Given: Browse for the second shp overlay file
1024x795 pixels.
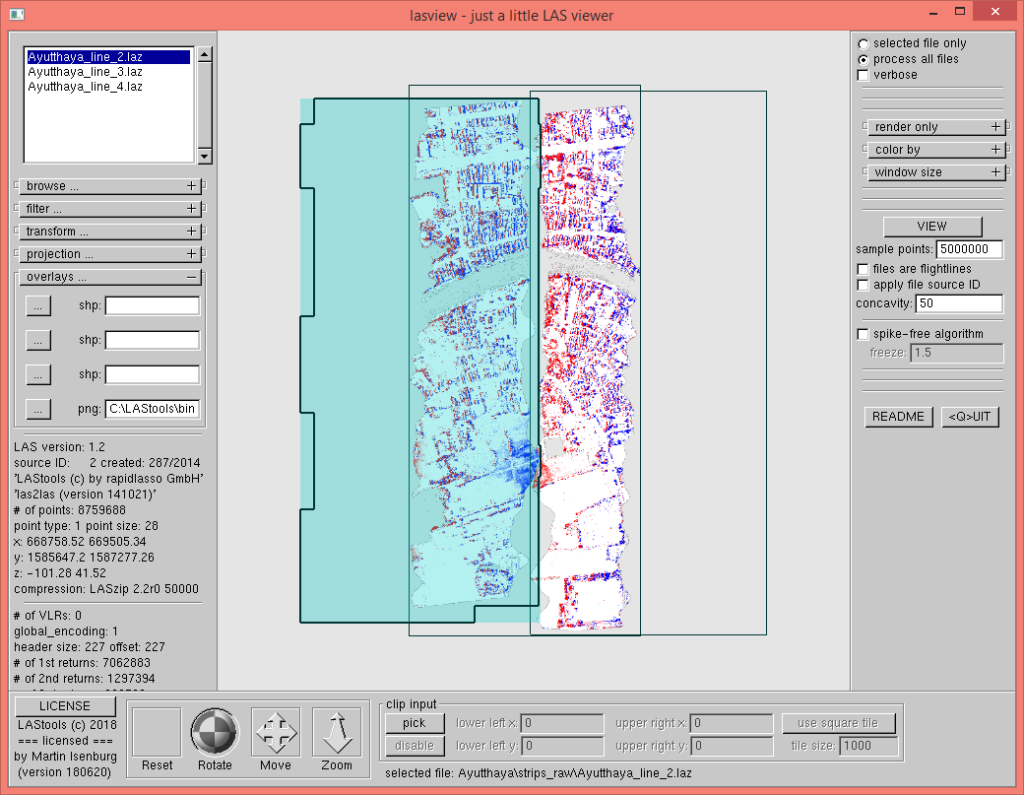Looking at the screenshot, I should click(37, 339).
